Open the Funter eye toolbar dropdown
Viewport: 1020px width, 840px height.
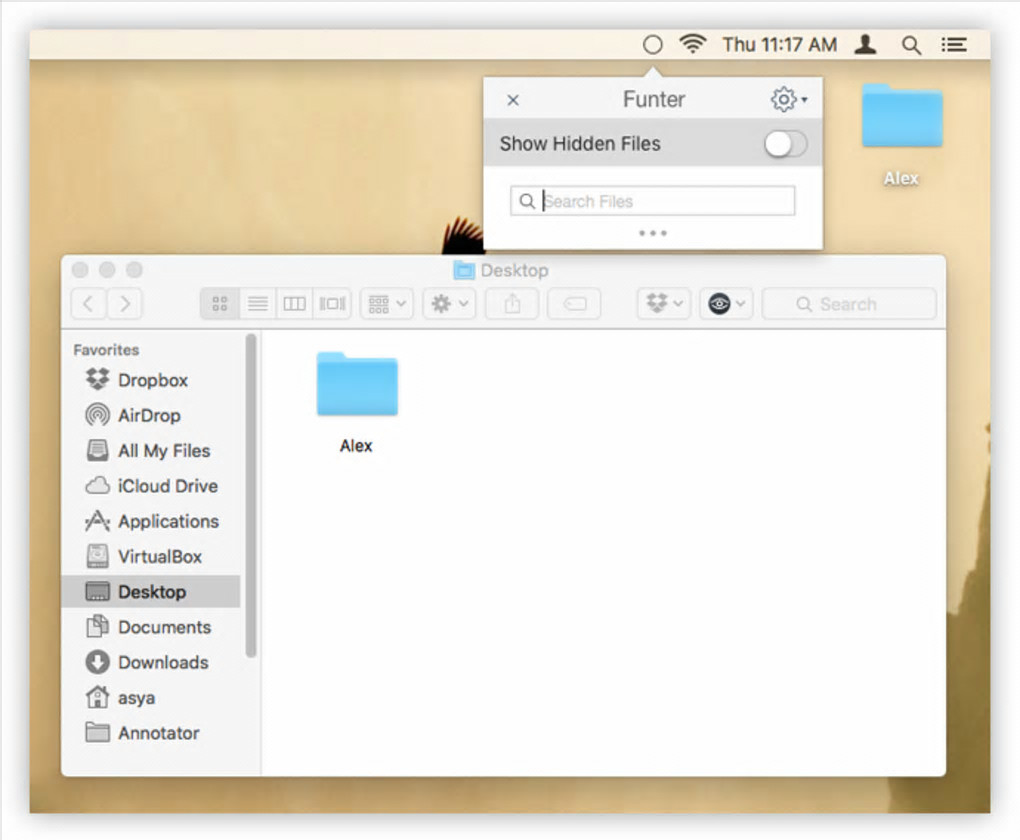point(726,304)
